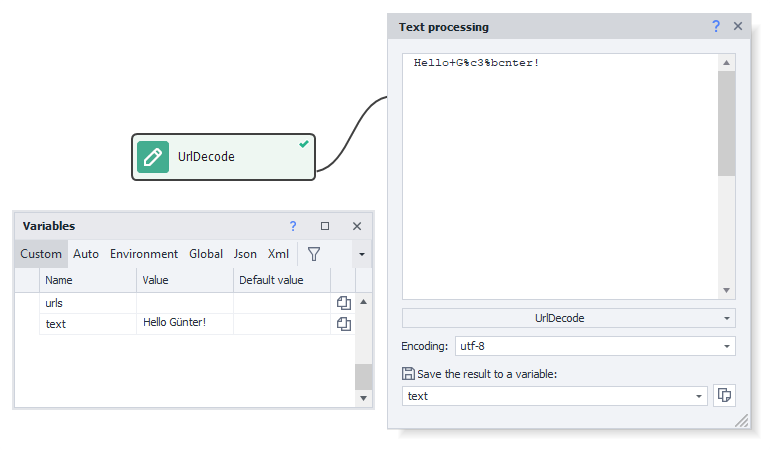Screen dimensions: 770x450
Task: Copy the urls variable row icon
Action: [x=343, y=302]
